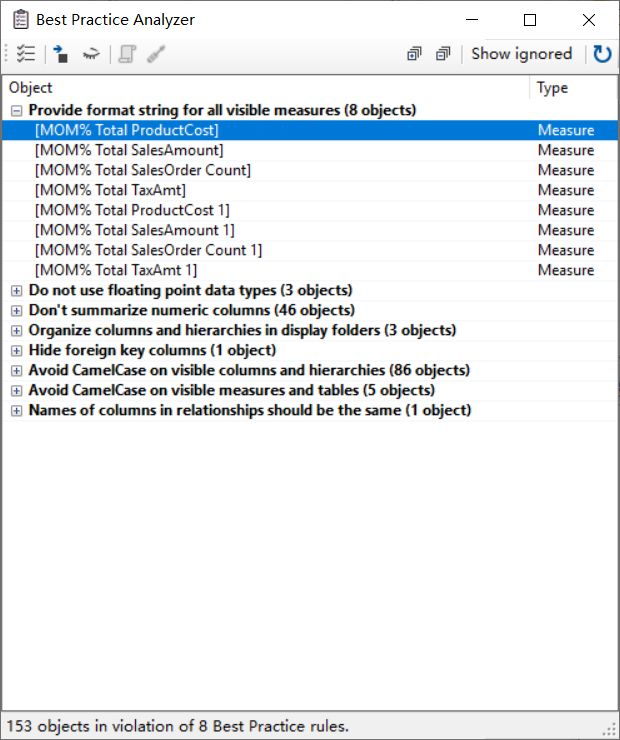This screenshot has height=740, width=620.
Task: Click the apply fix brush icon
Action: [x=156, y=54]
